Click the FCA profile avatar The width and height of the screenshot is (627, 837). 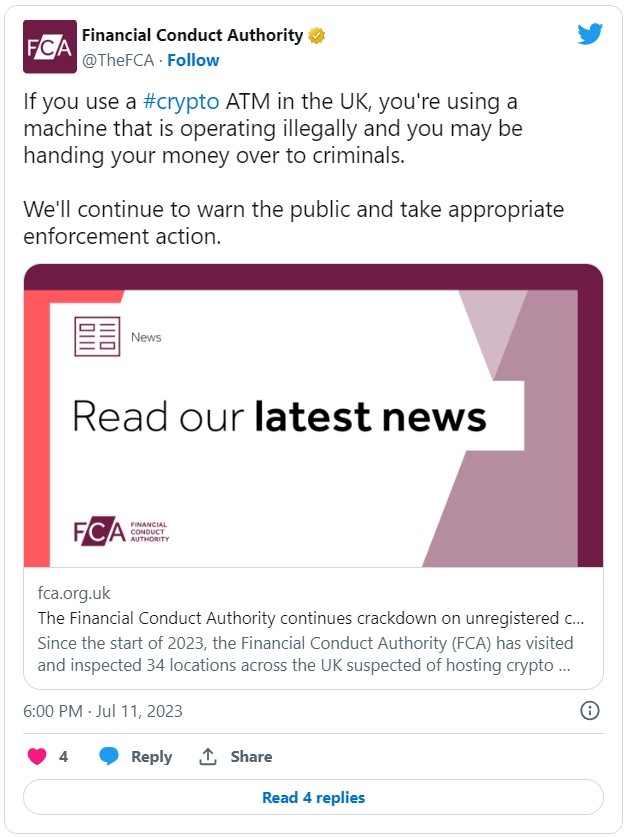click(49, 47)
